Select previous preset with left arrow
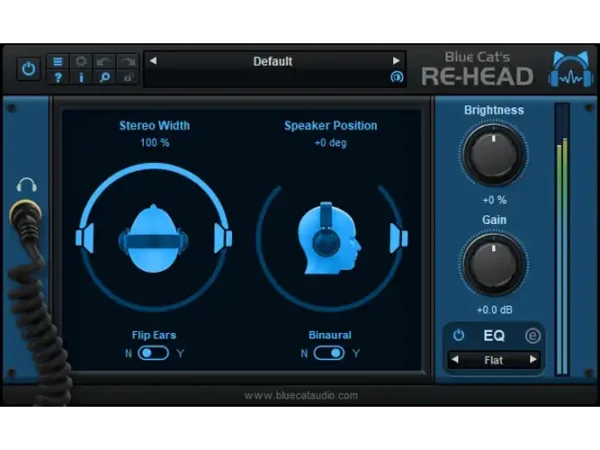Viewport: 600px width, 450px height. [x=153, y=60]
